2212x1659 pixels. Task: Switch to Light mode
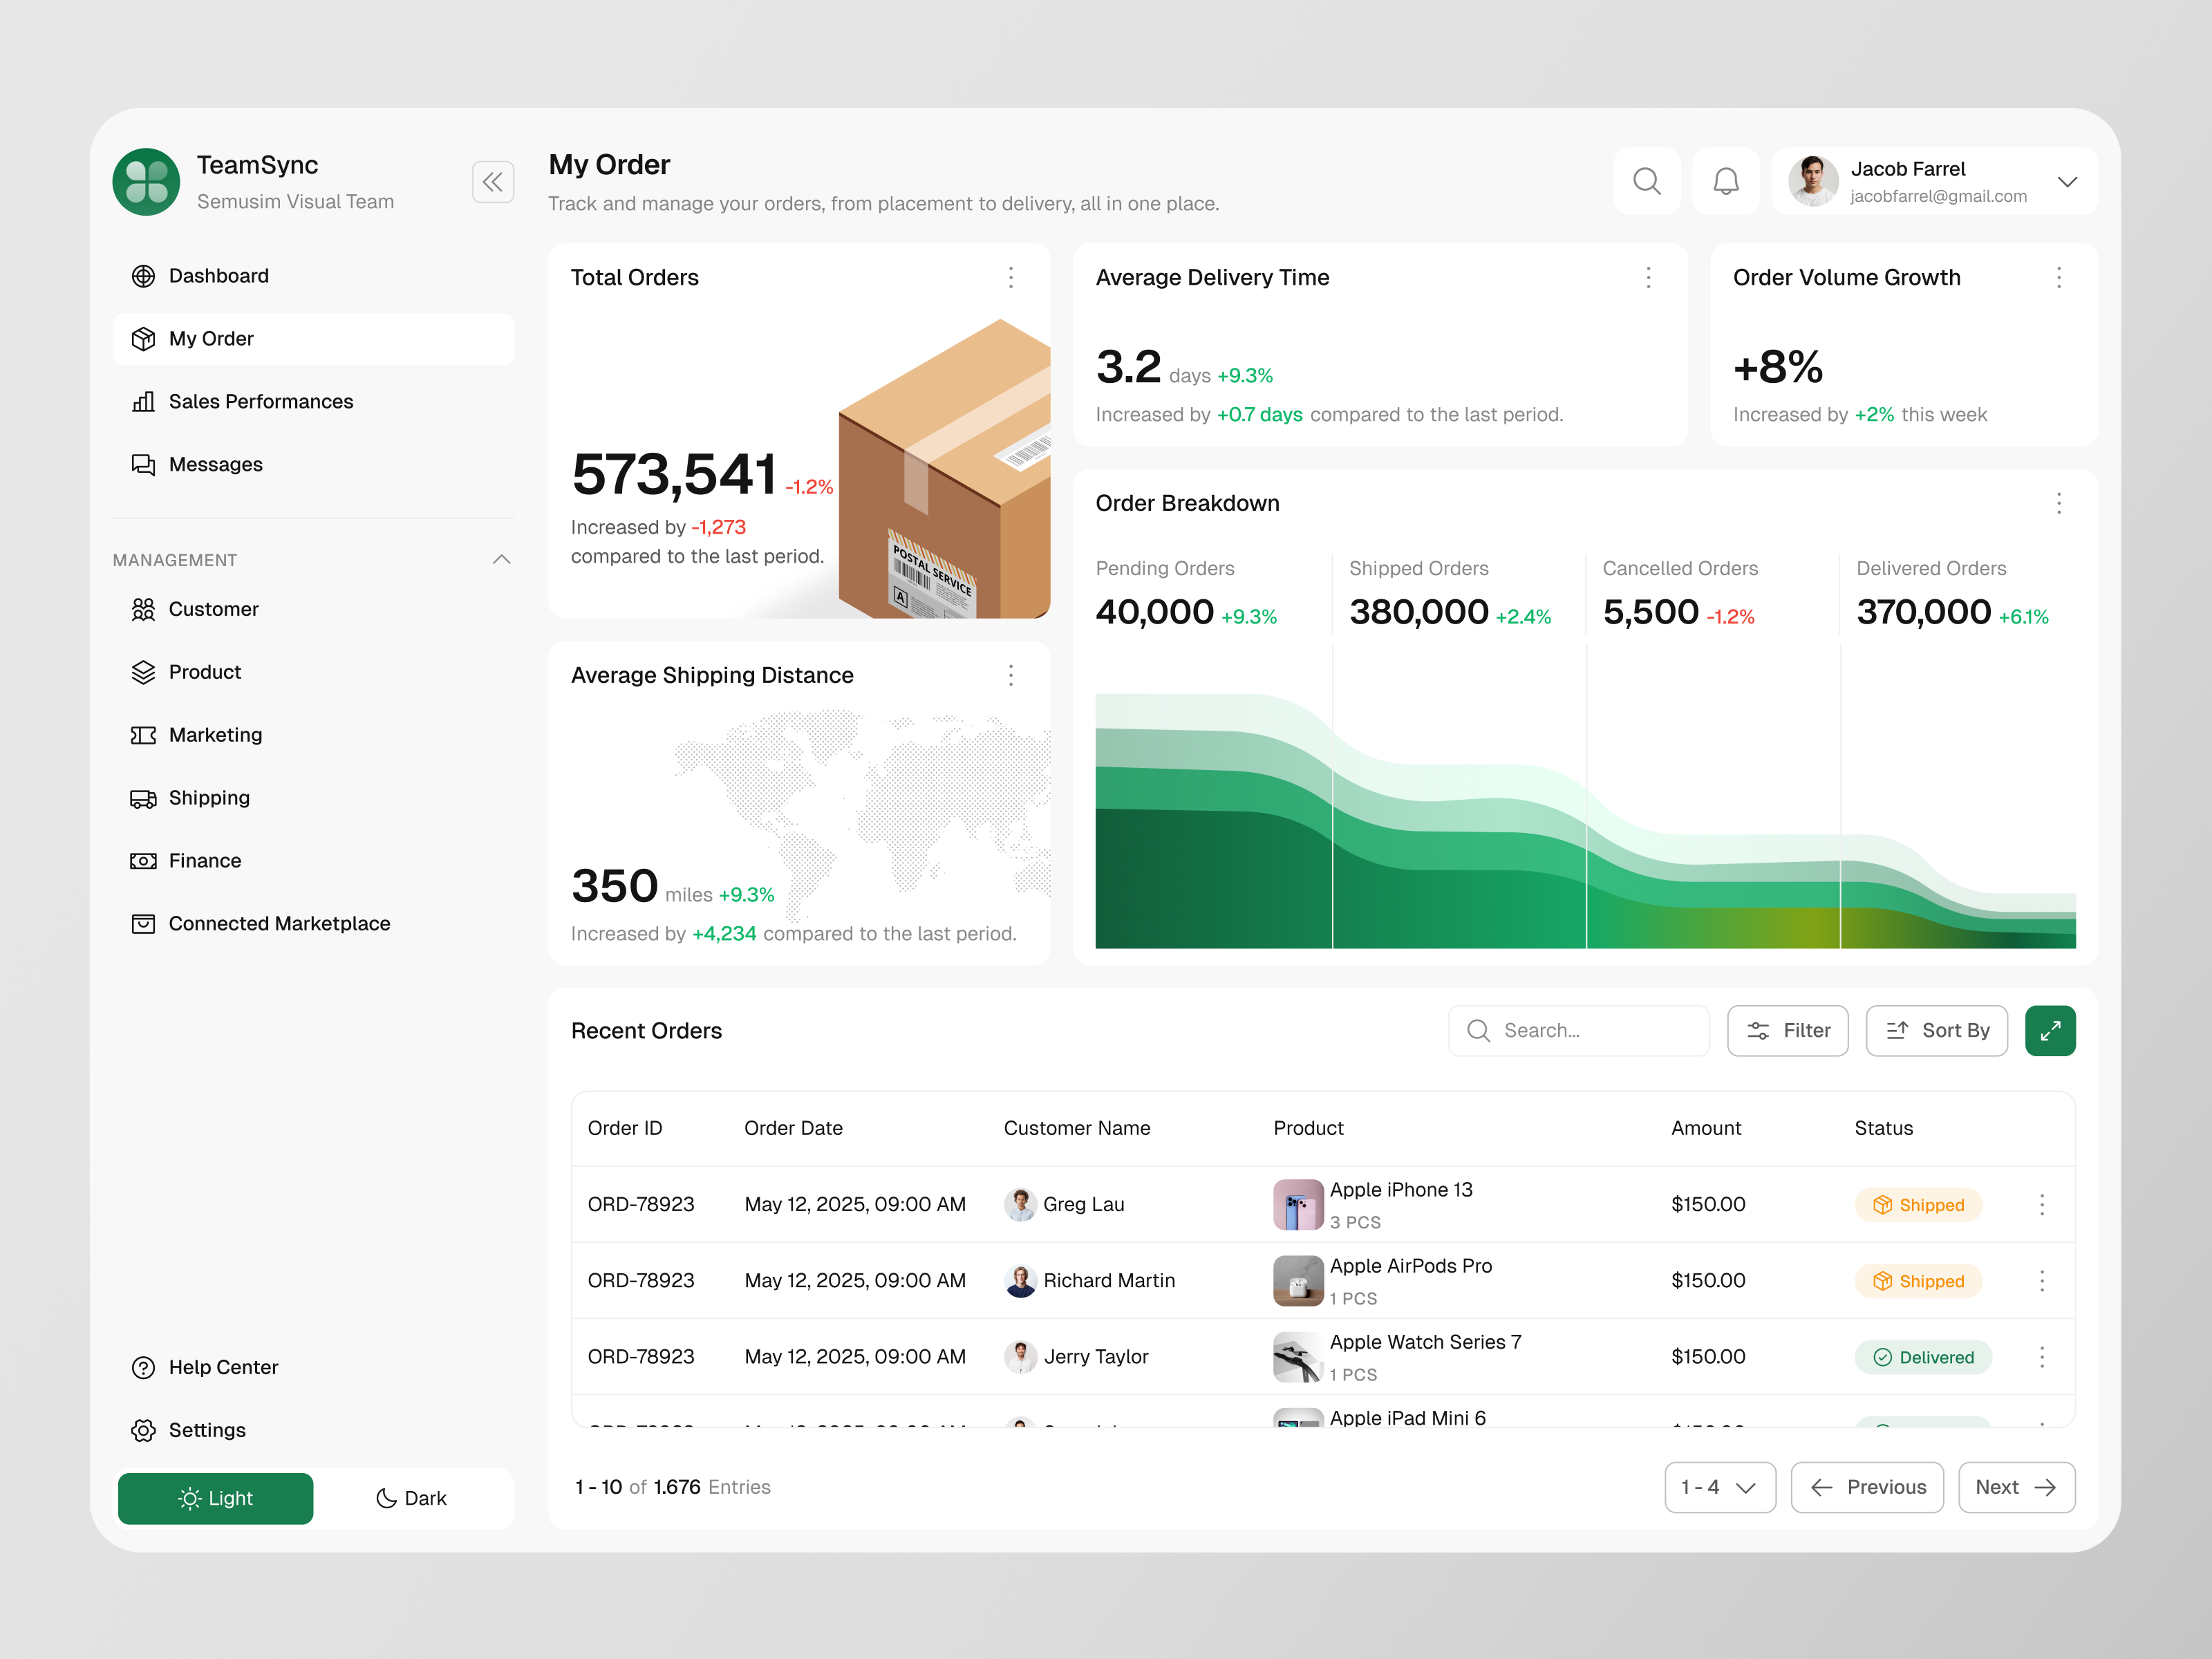215,1498
